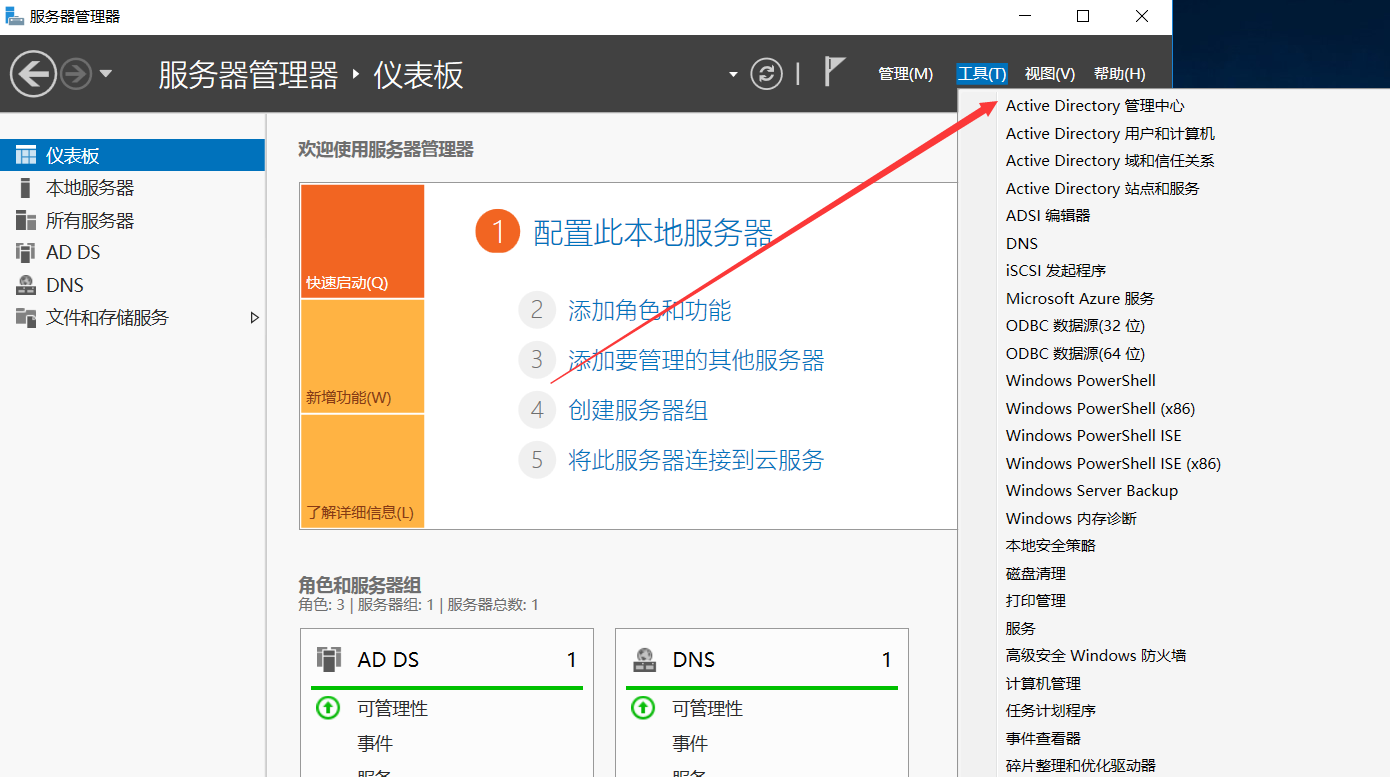Open dropdown arrow beside the refresh icon
This screenshot has width=1390, height=777.
coord(733,74)
